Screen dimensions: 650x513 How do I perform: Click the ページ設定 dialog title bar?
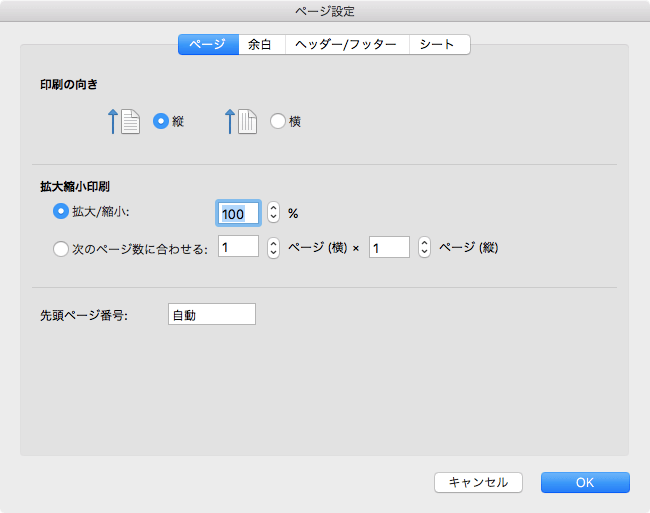[325, 12]
